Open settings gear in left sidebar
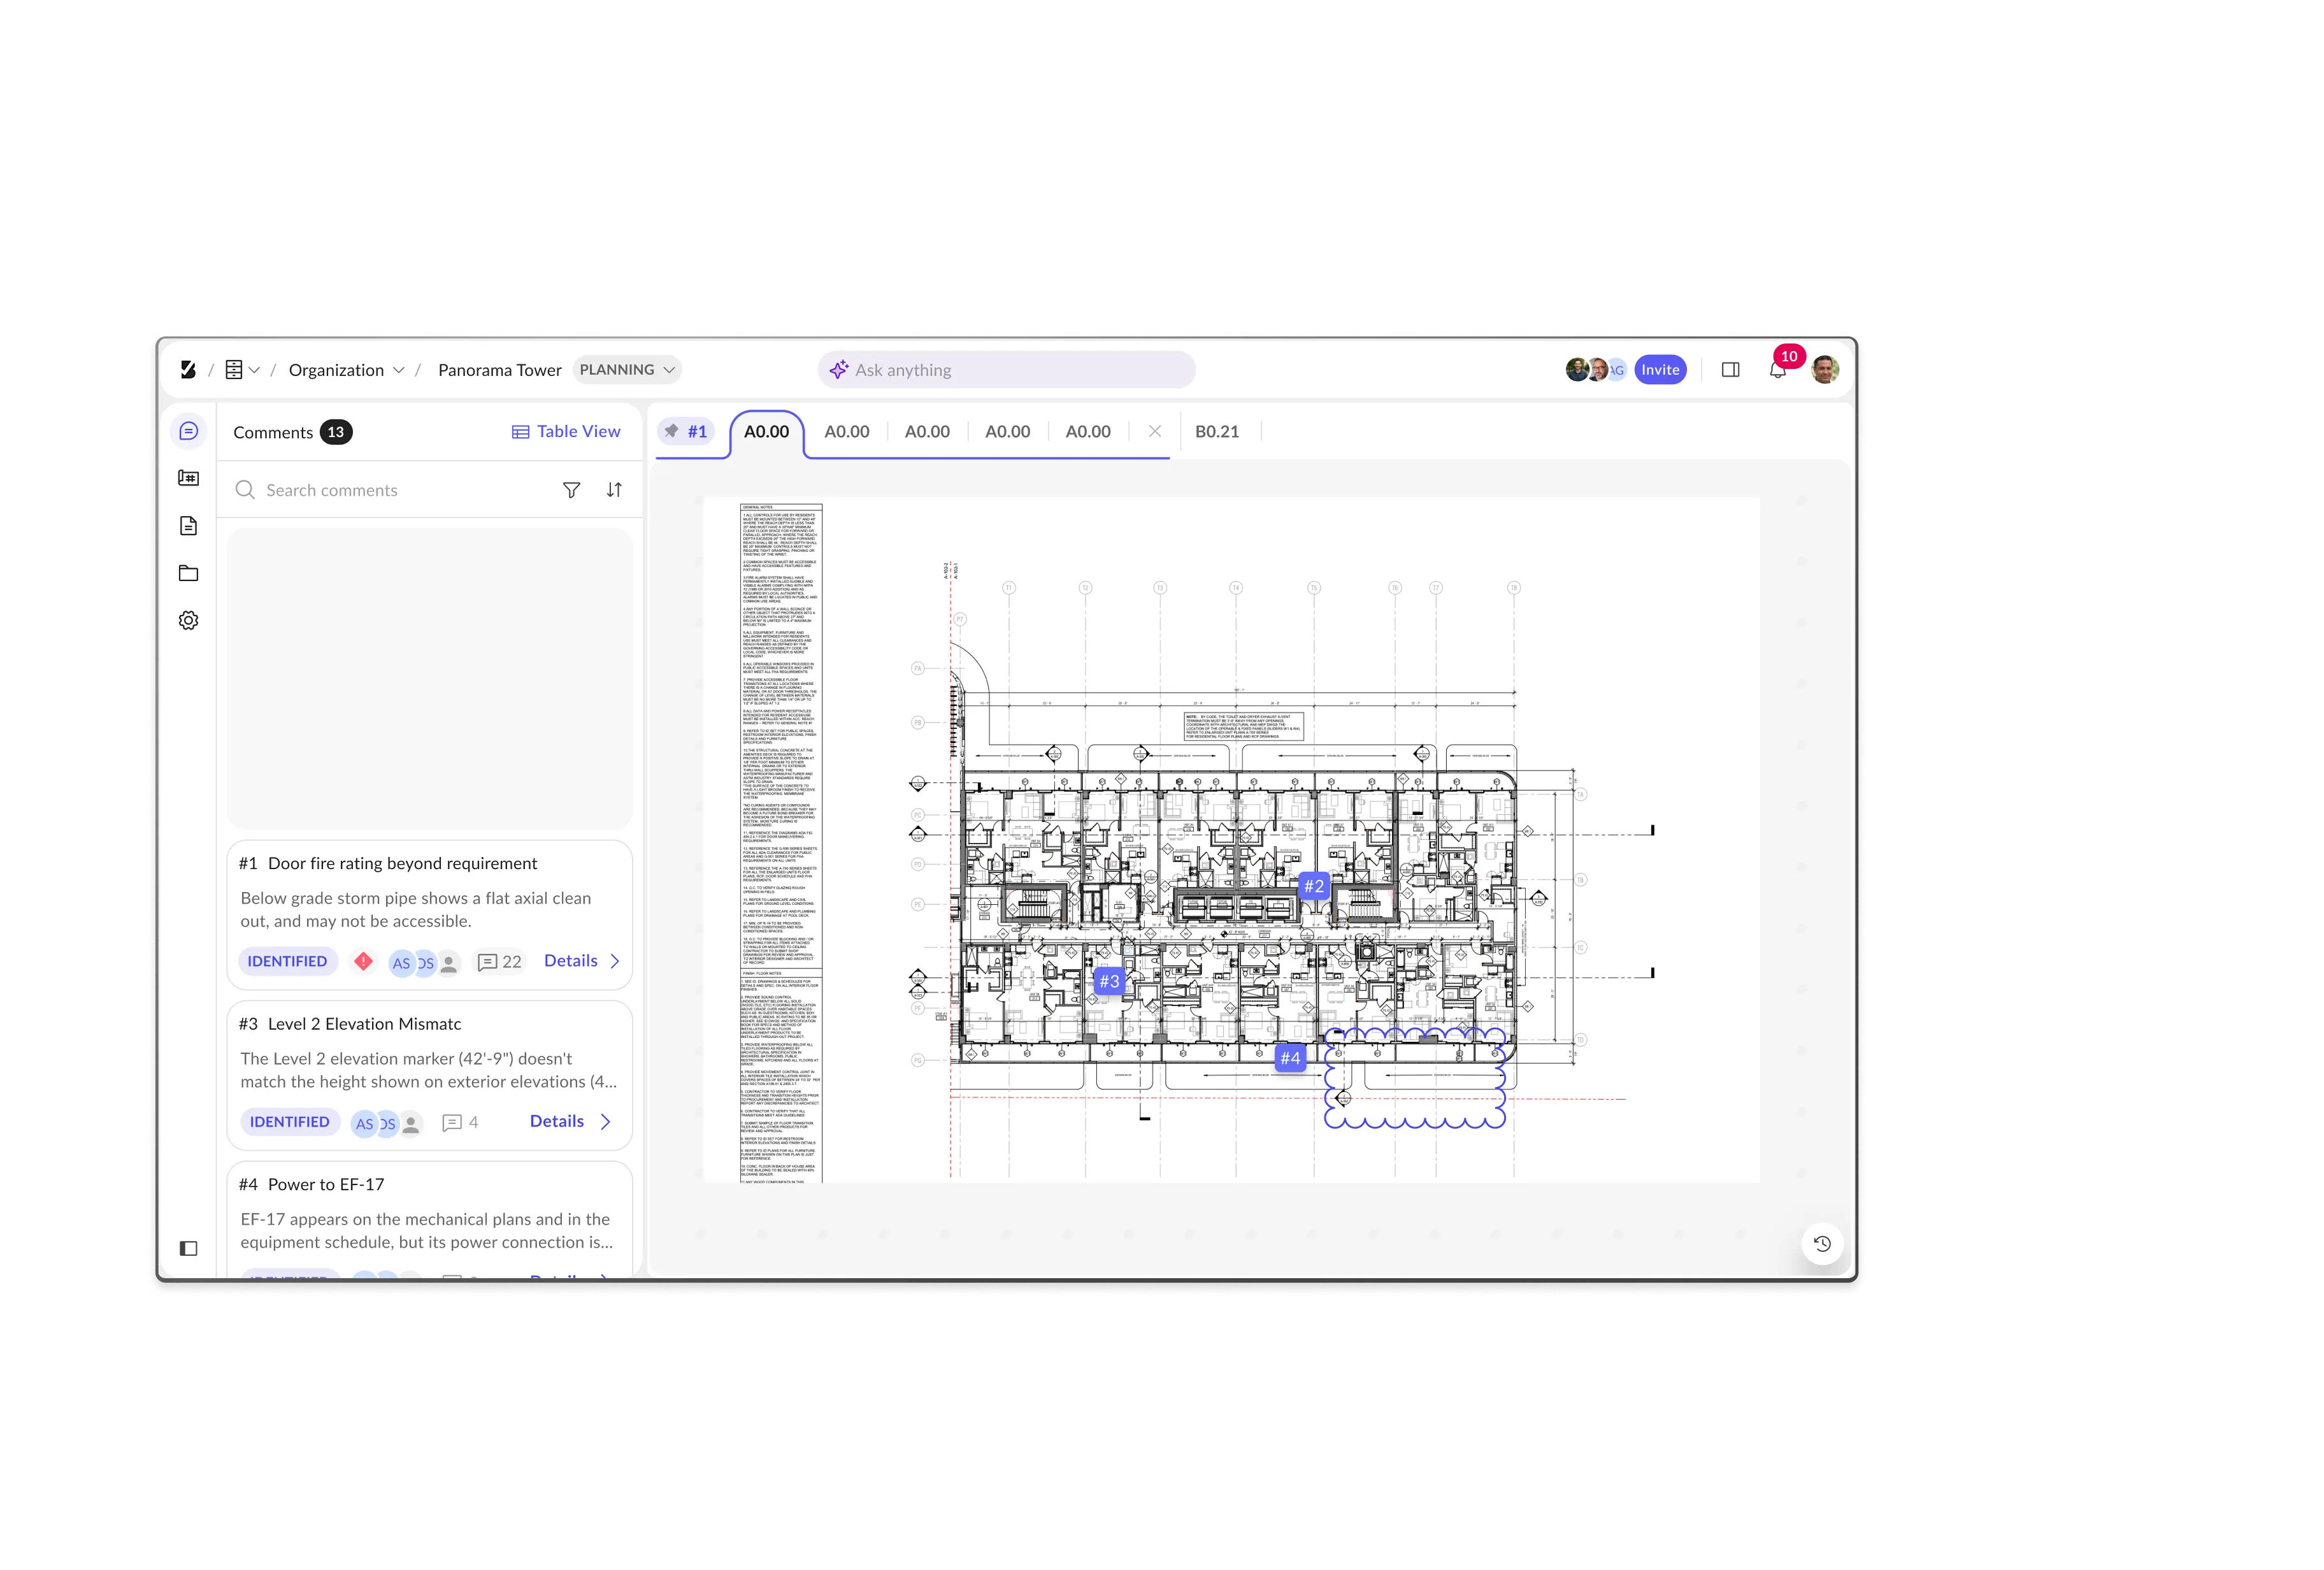 (188, 621)
